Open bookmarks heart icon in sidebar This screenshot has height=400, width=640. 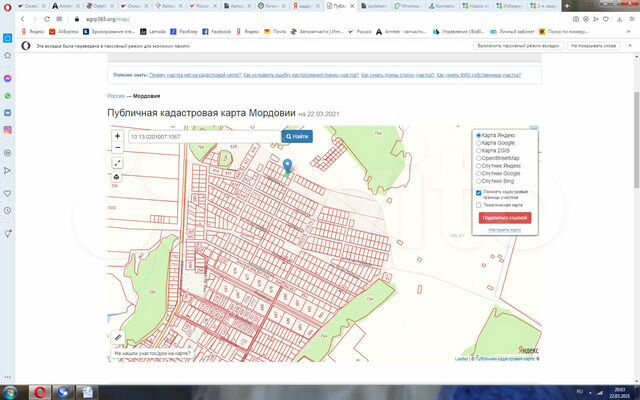coord(7,193)
